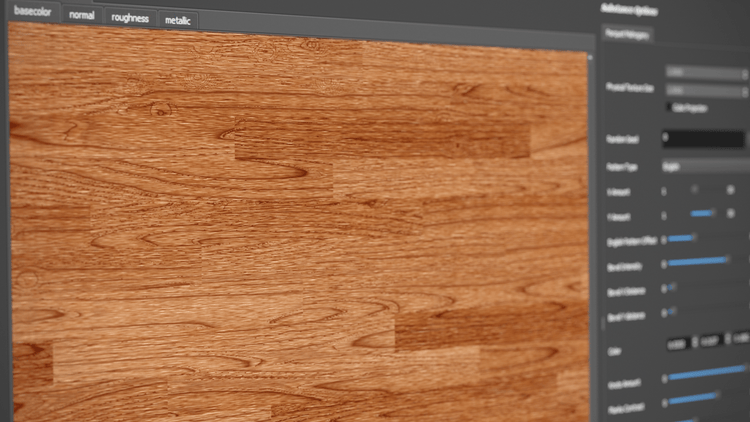Open the upper texture size dropdown
This screenshot has width=750, height=422.
coord(706,73)
